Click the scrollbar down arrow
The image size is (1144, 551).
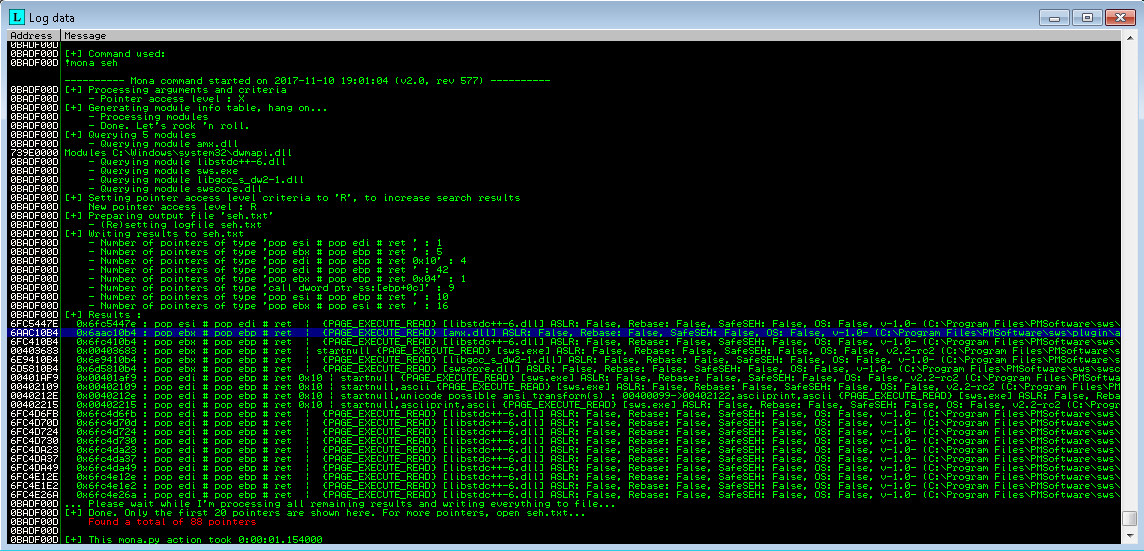pyautogui.click(x=1129, y=538)
